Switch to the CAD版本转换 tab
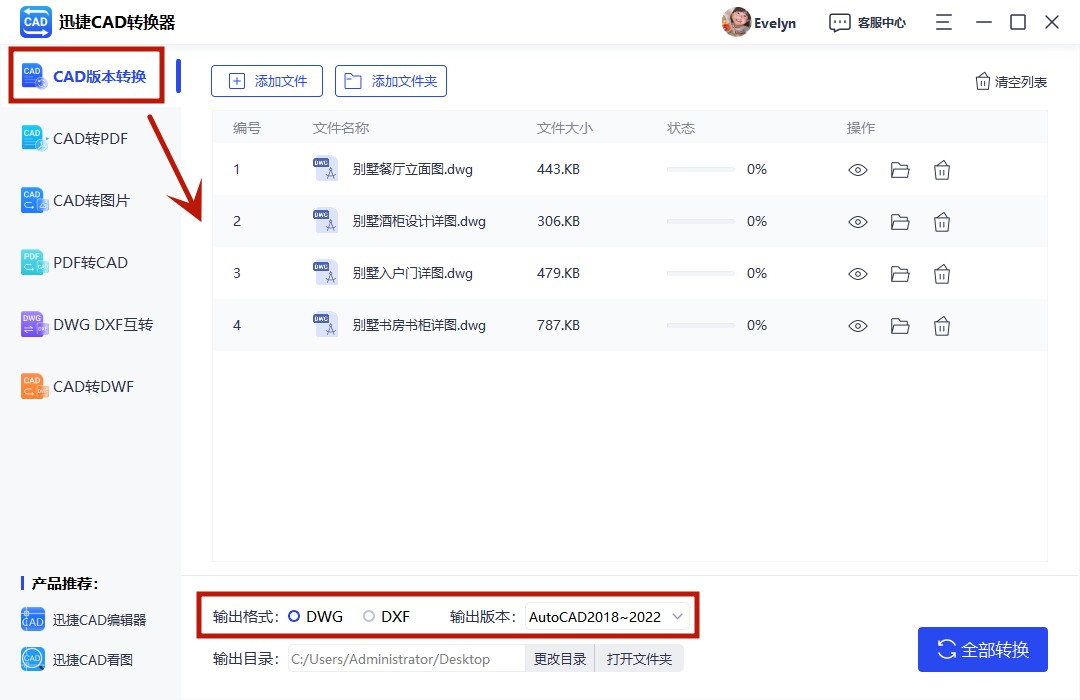Viewport: 1080px width, 700px height. [x=85, y=75]
